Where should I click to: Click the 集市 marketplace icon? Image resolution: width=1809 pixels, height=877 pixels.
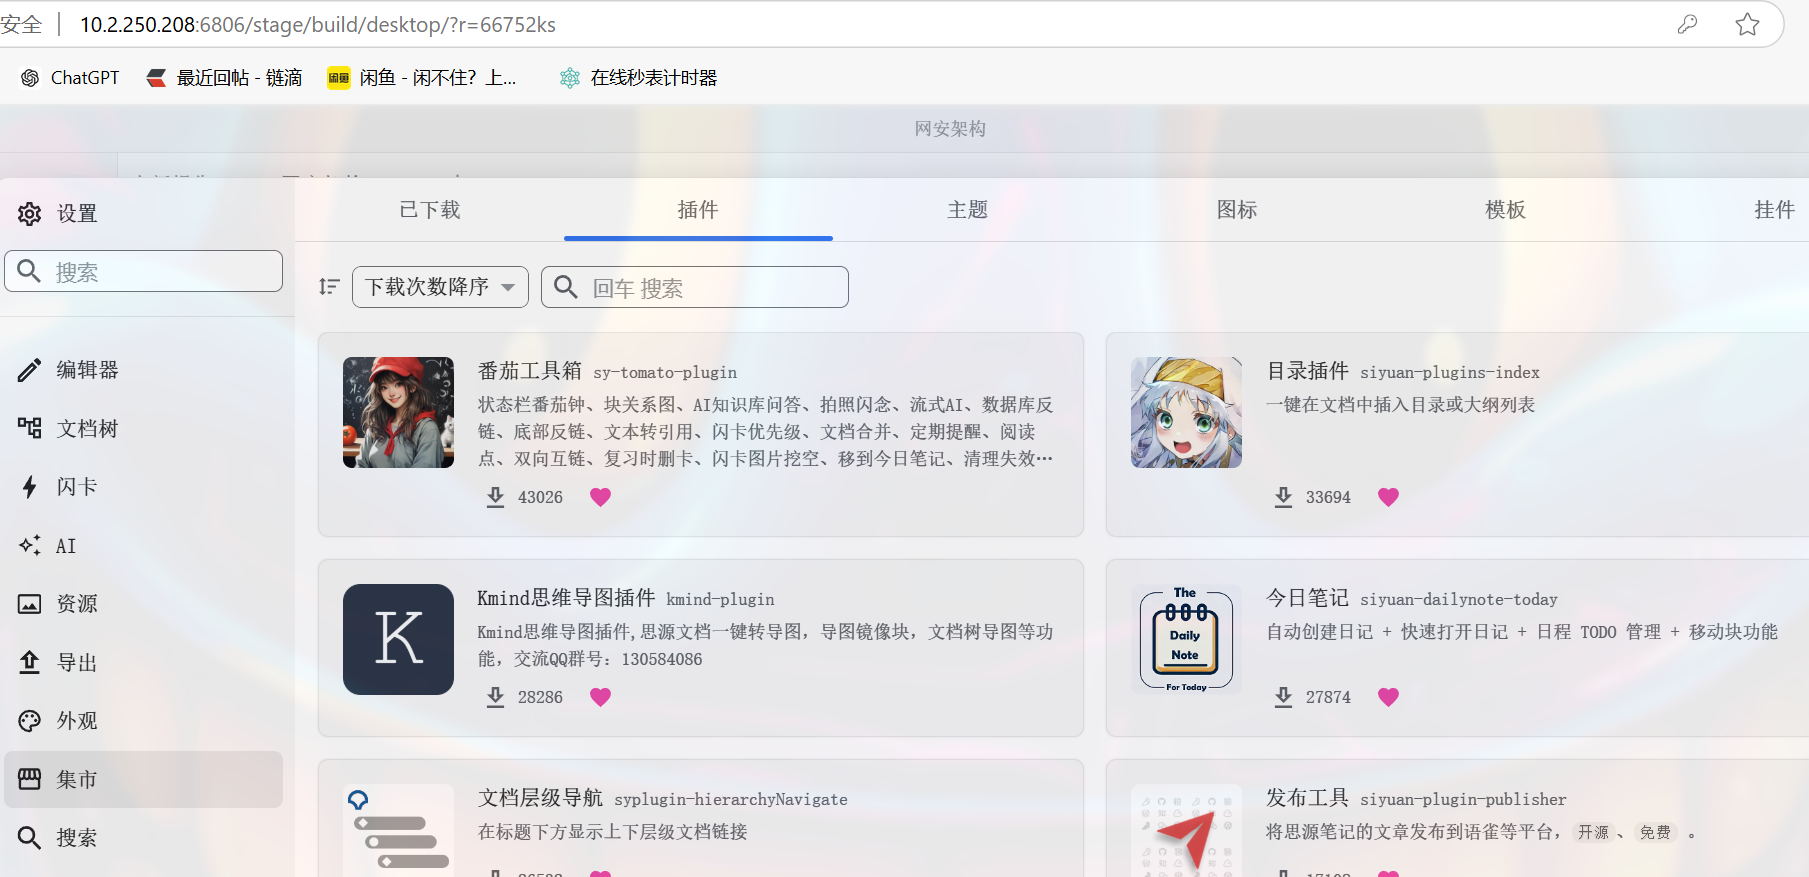tap(30, 779)
